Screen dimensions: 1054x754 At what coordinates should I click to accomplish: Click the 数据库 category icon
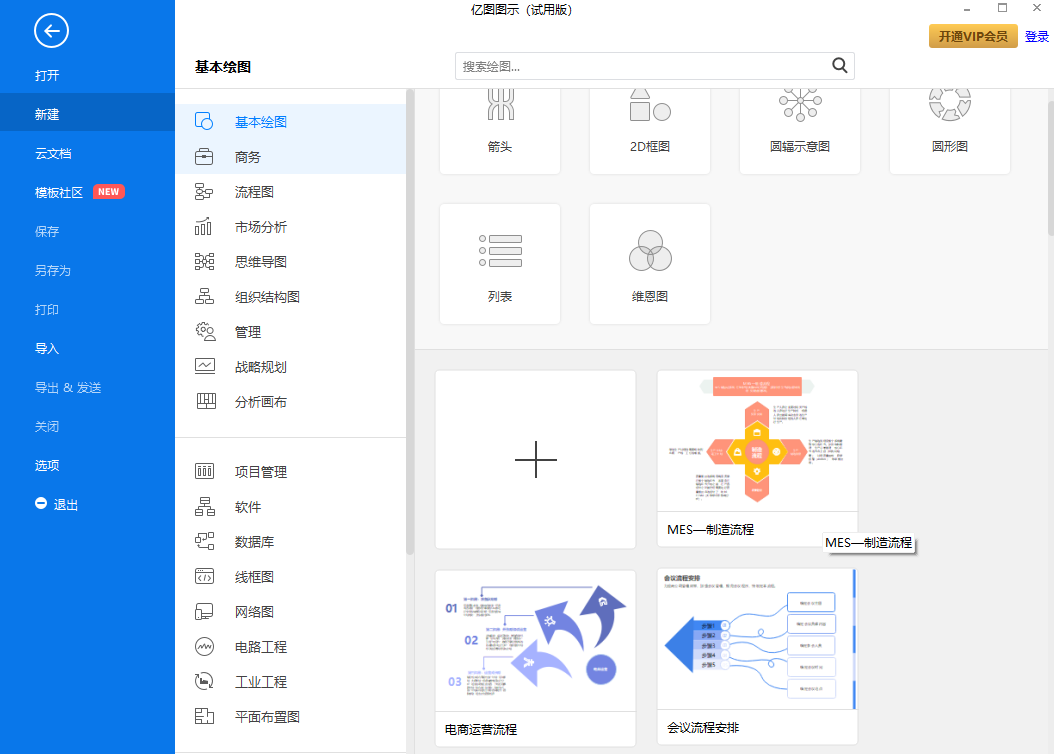click(x=205, y=541)
